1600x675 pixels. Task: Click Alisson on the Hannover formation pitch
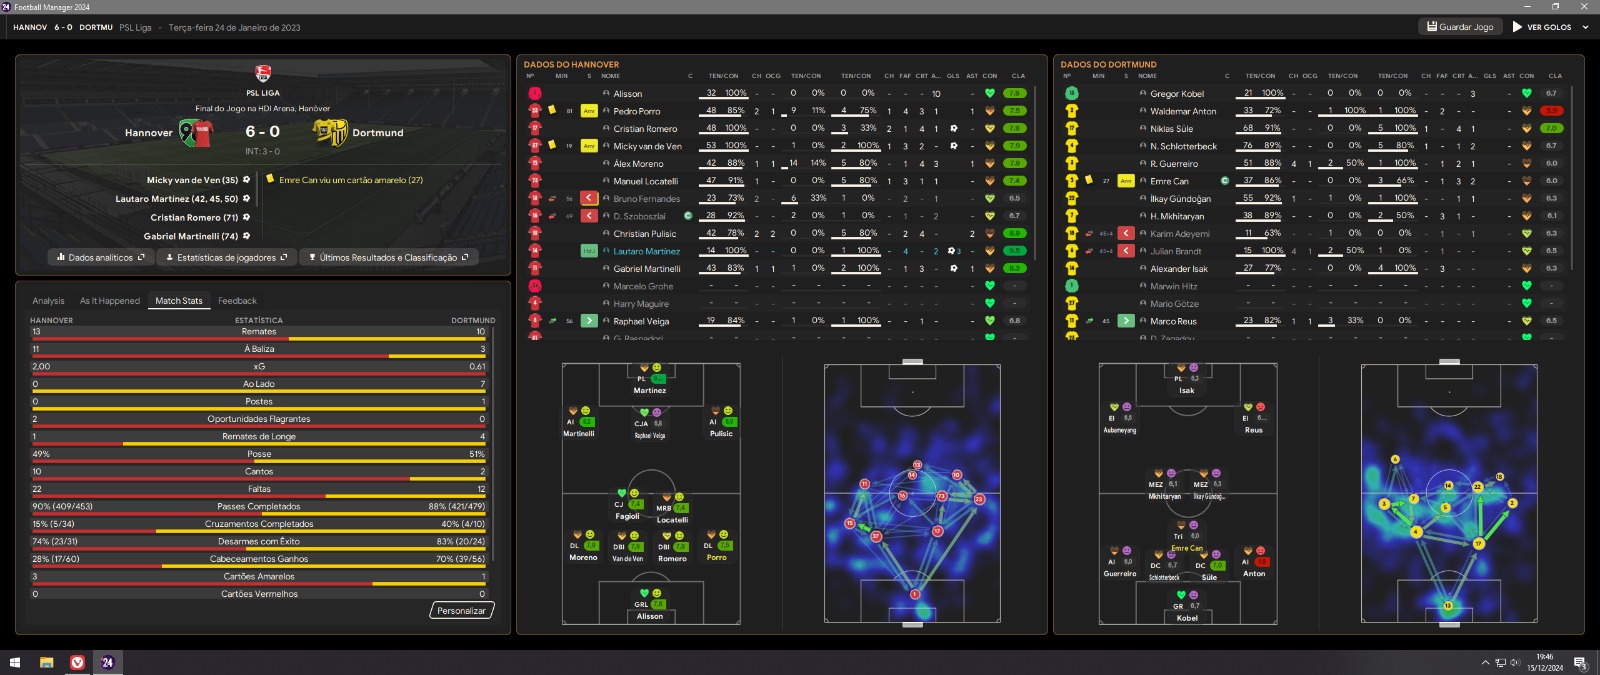(649, 605)
